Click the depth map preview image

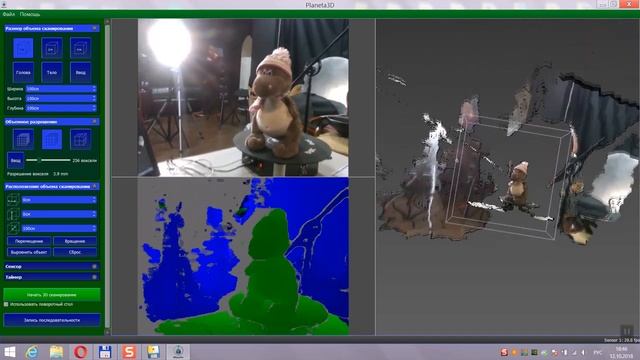click(x=243, y=256)
